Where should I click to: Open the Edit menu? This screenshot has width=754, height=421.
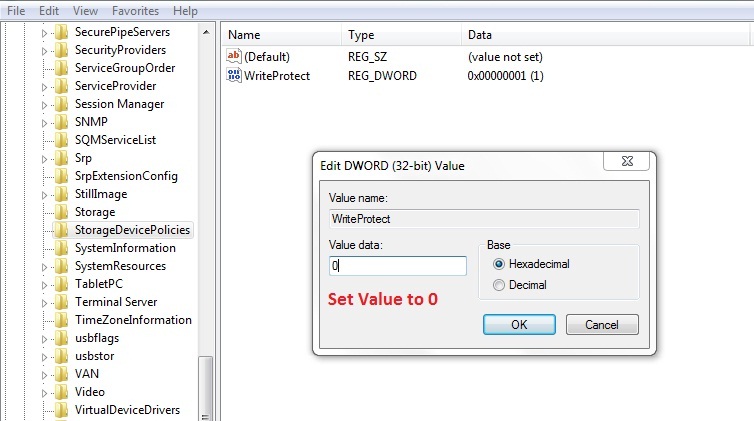(x=49, y=11)
